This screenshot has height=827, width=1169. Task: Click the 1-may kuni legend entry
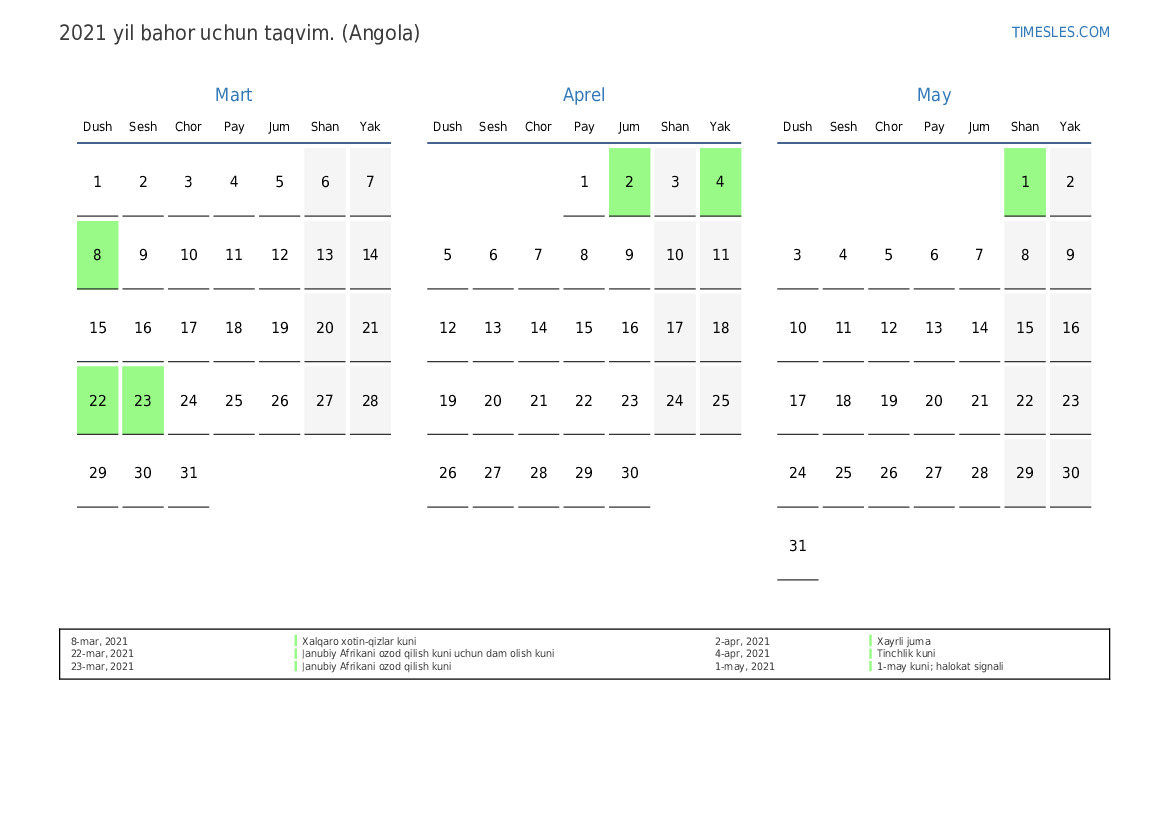[x=940, y=667]
